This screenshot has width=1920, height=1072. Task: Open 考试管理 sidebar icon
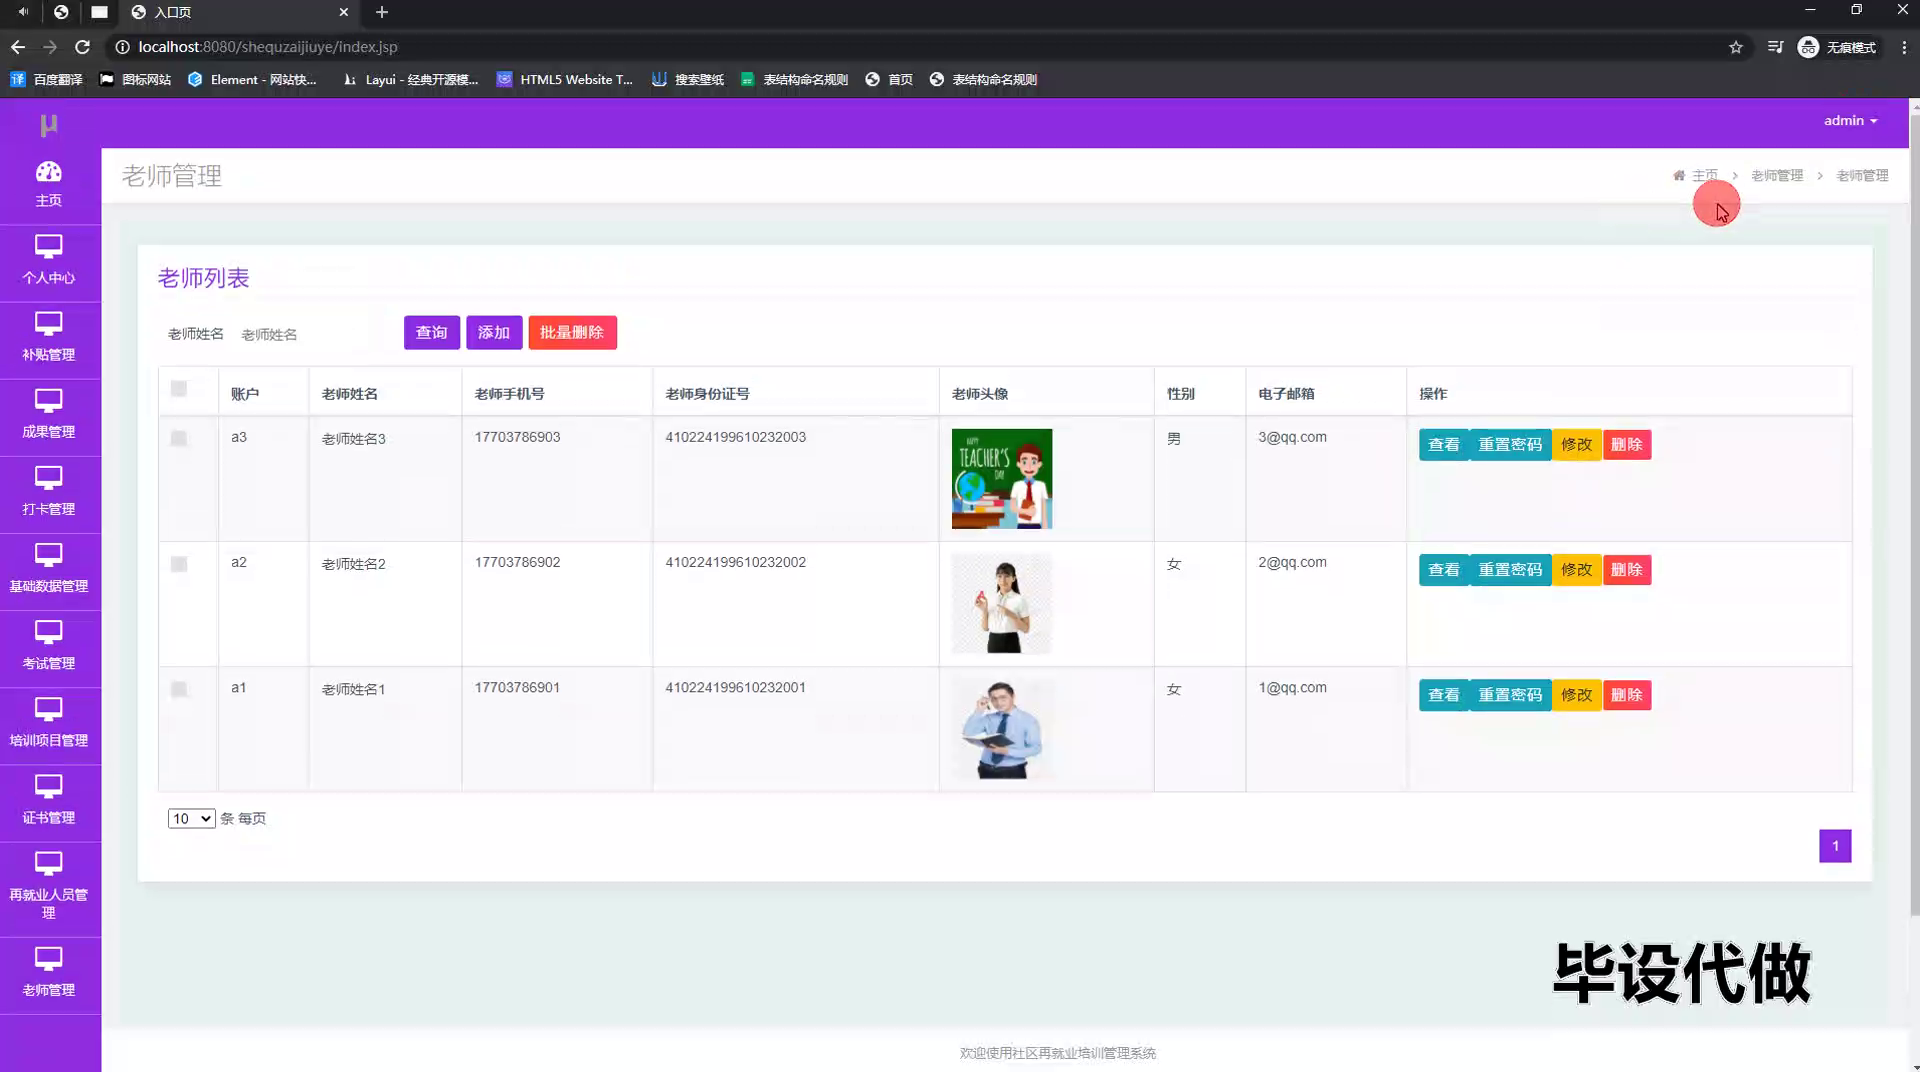click(48, 631)
